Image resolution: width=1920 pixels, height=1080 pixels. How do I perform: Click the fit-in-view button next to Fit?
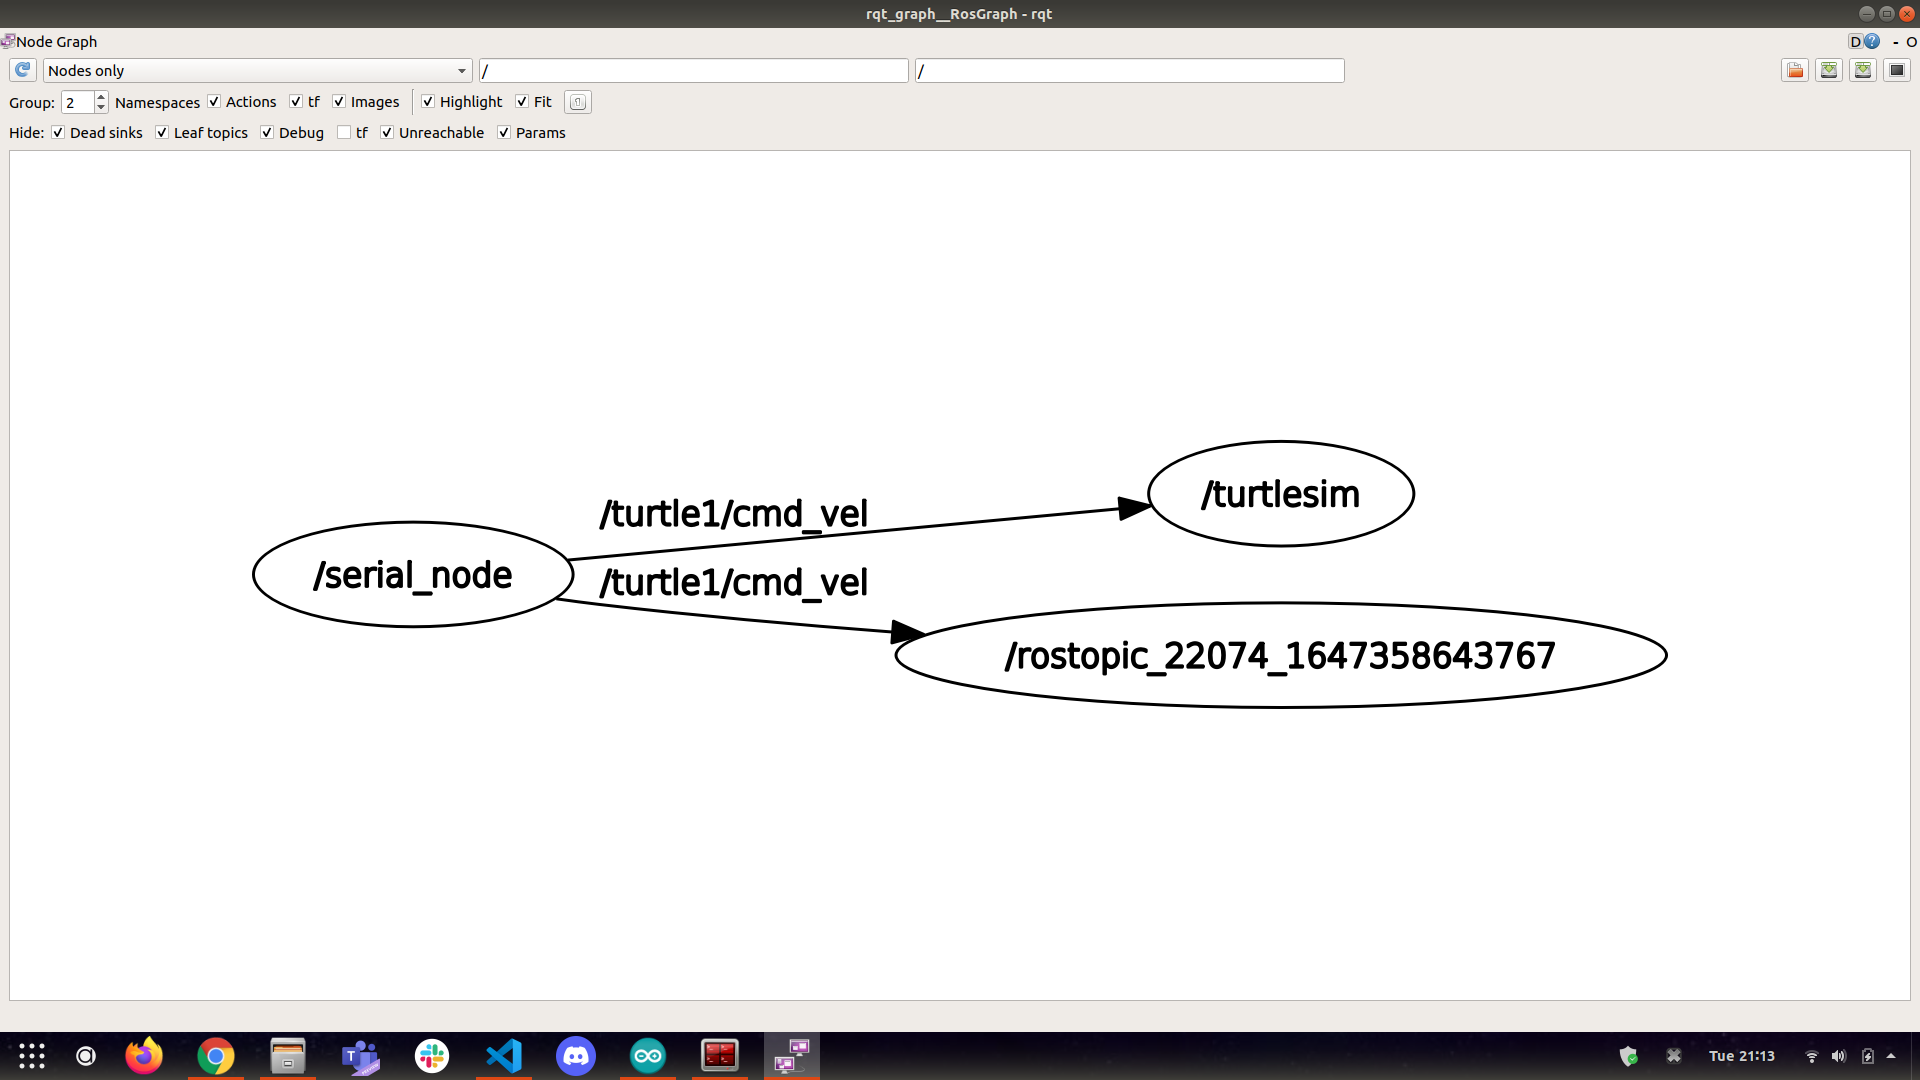click(x=578, y=102)
